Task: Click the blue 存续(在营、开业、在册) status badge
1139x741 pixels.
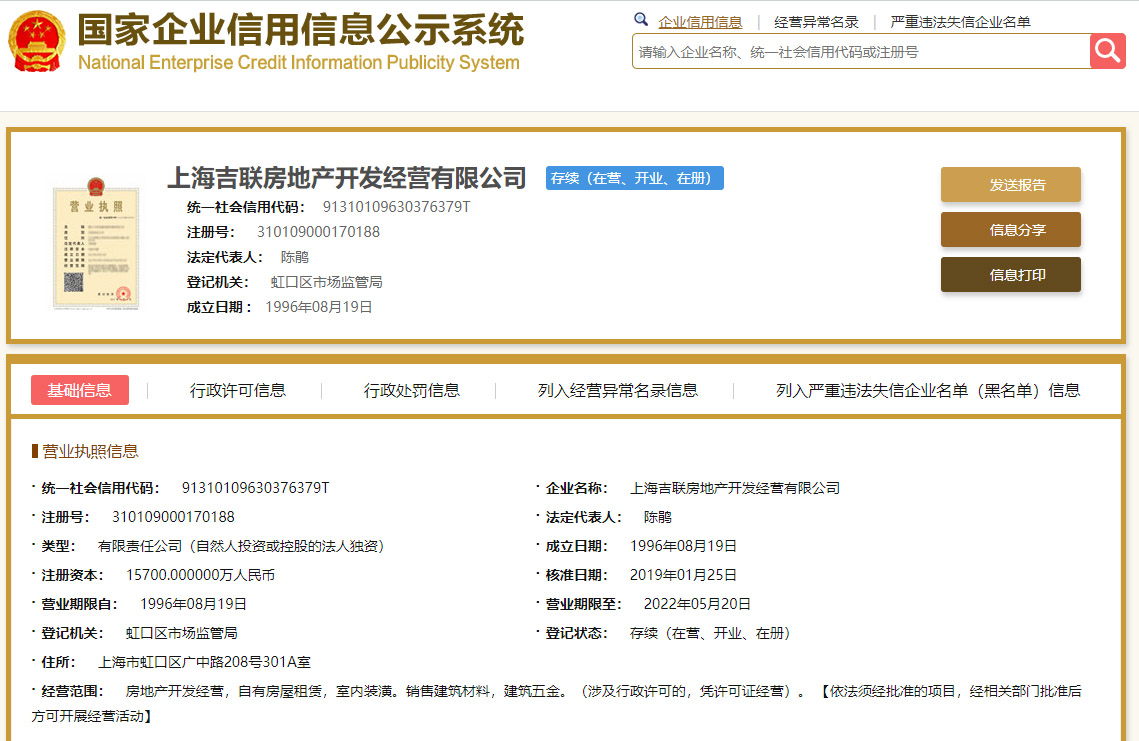Action: [634, 178]
